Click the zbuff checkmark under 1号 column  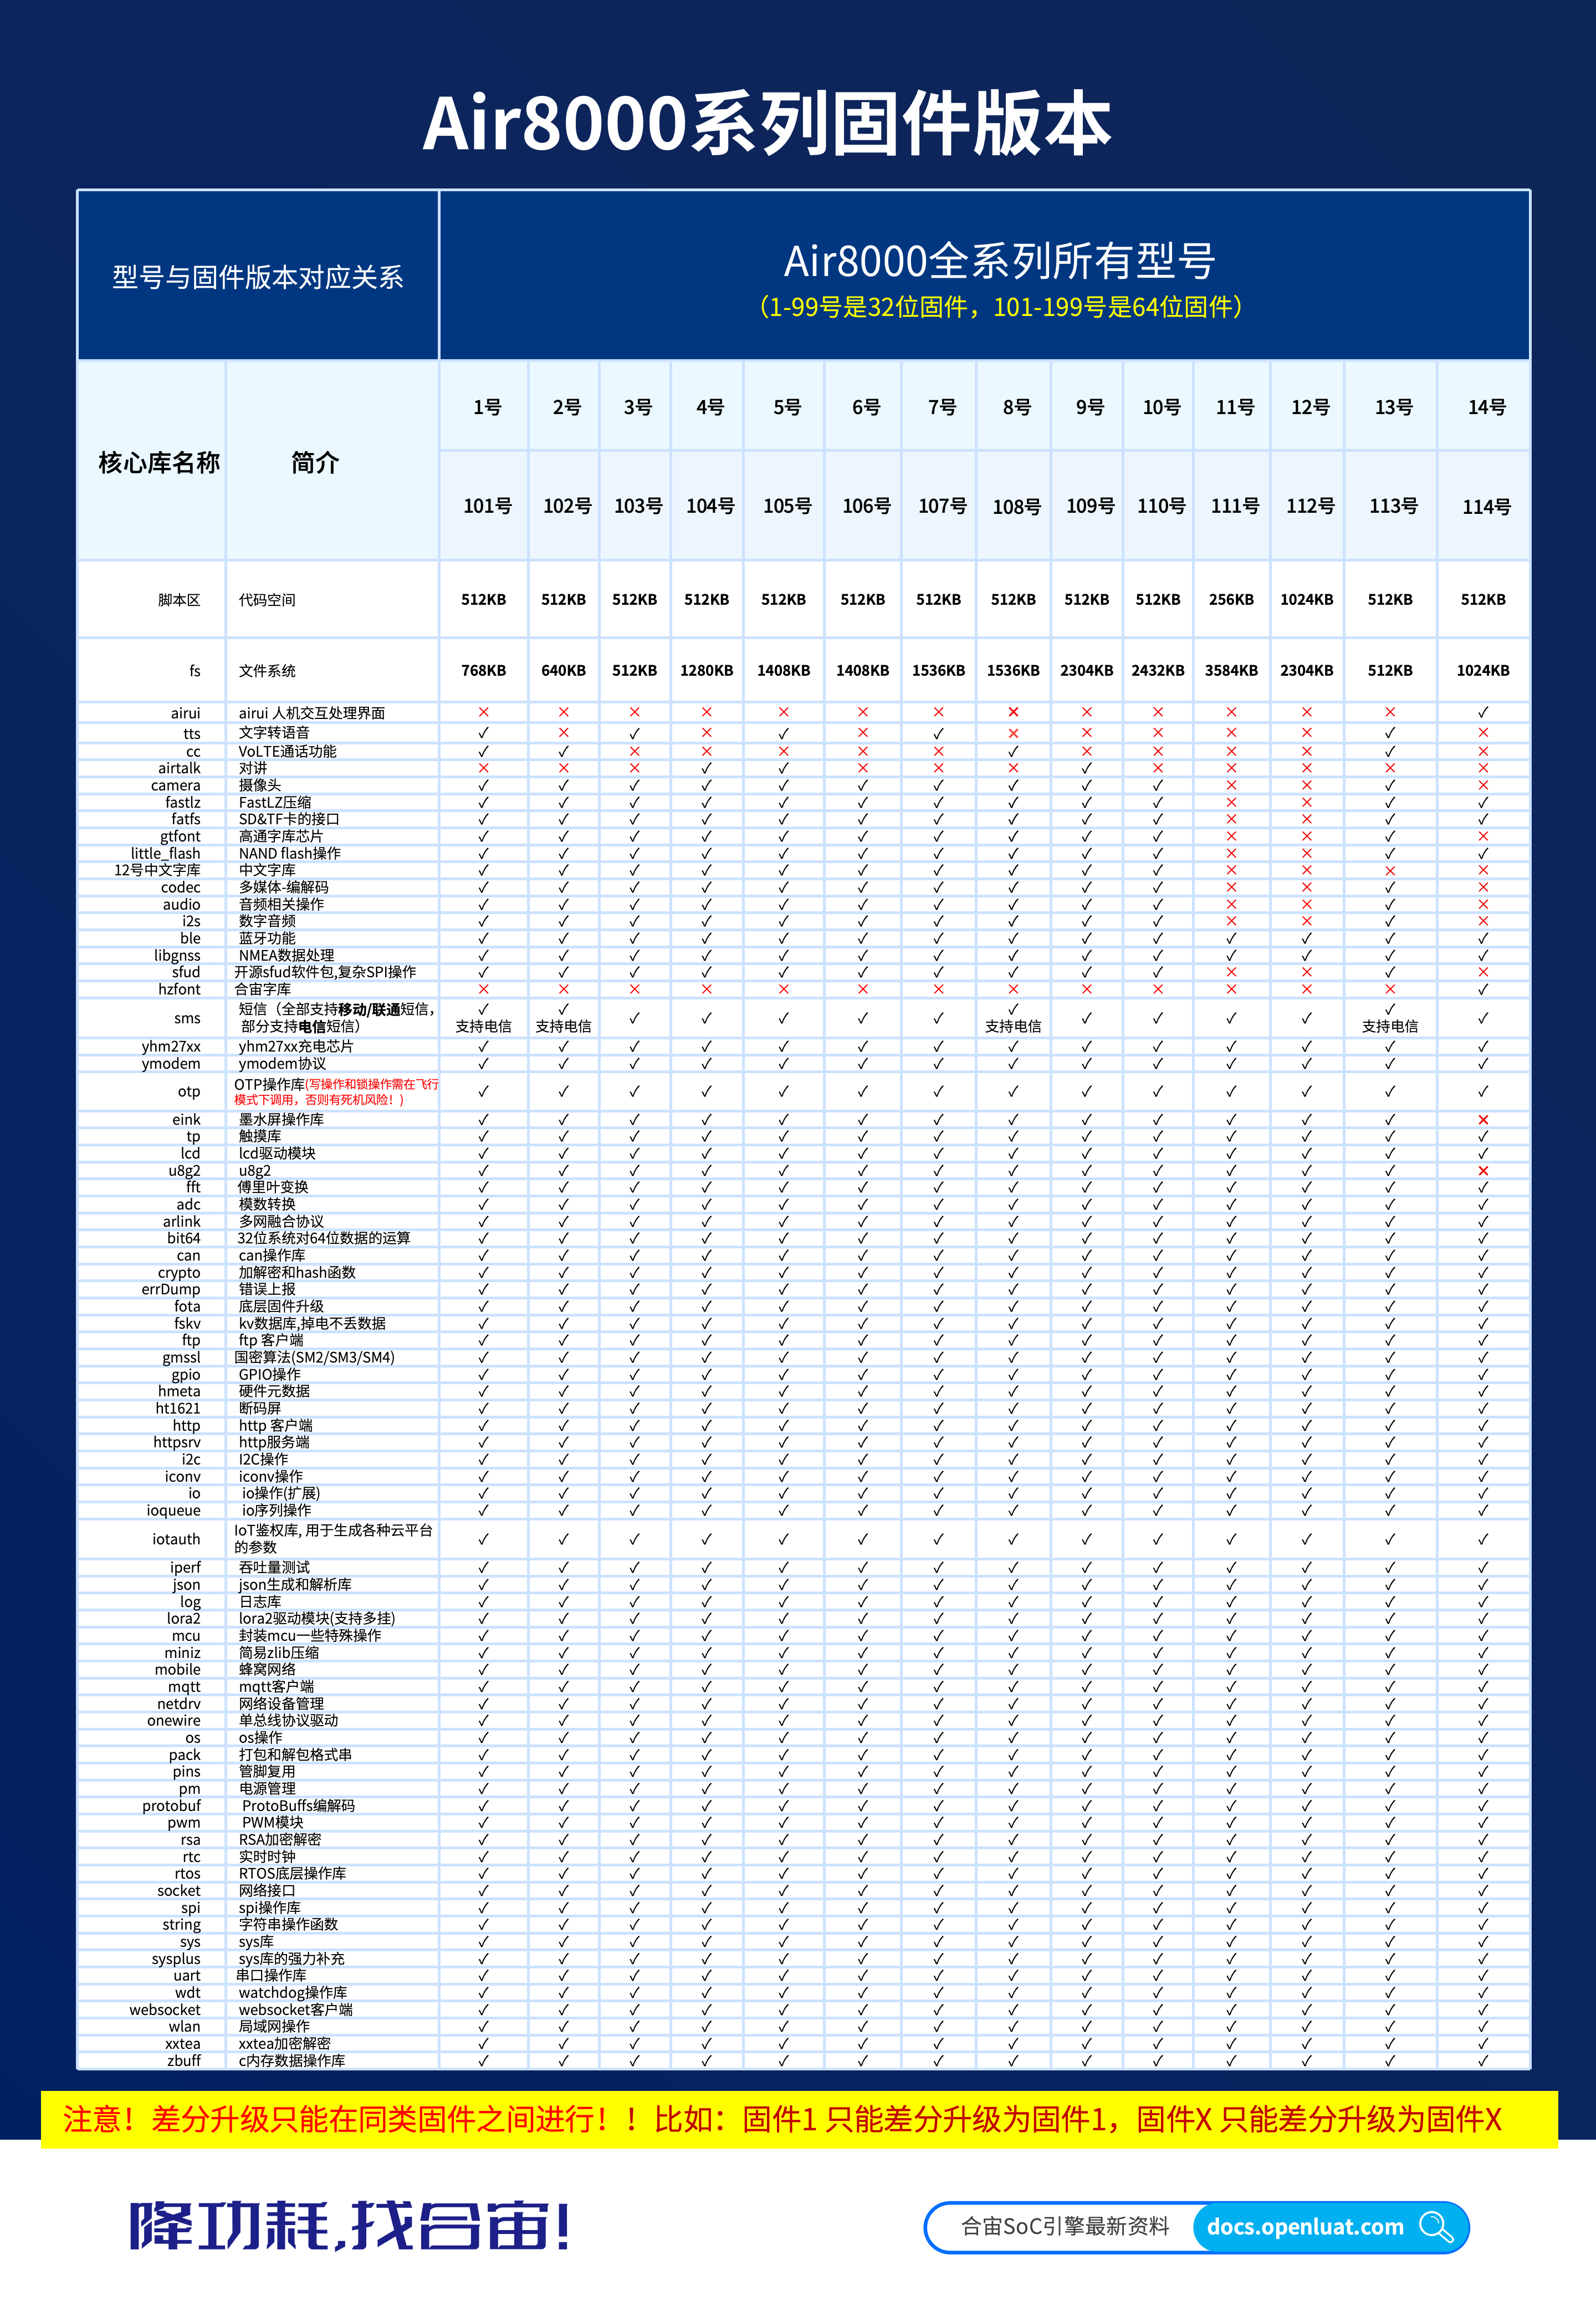click(x=483, y=2060)
